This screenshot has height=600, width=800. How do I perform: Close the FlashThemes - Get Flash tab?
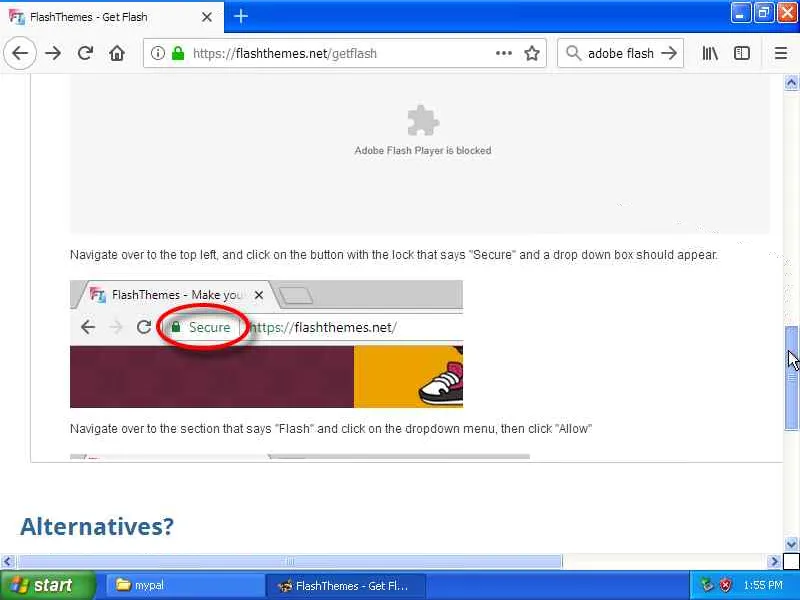207,17
